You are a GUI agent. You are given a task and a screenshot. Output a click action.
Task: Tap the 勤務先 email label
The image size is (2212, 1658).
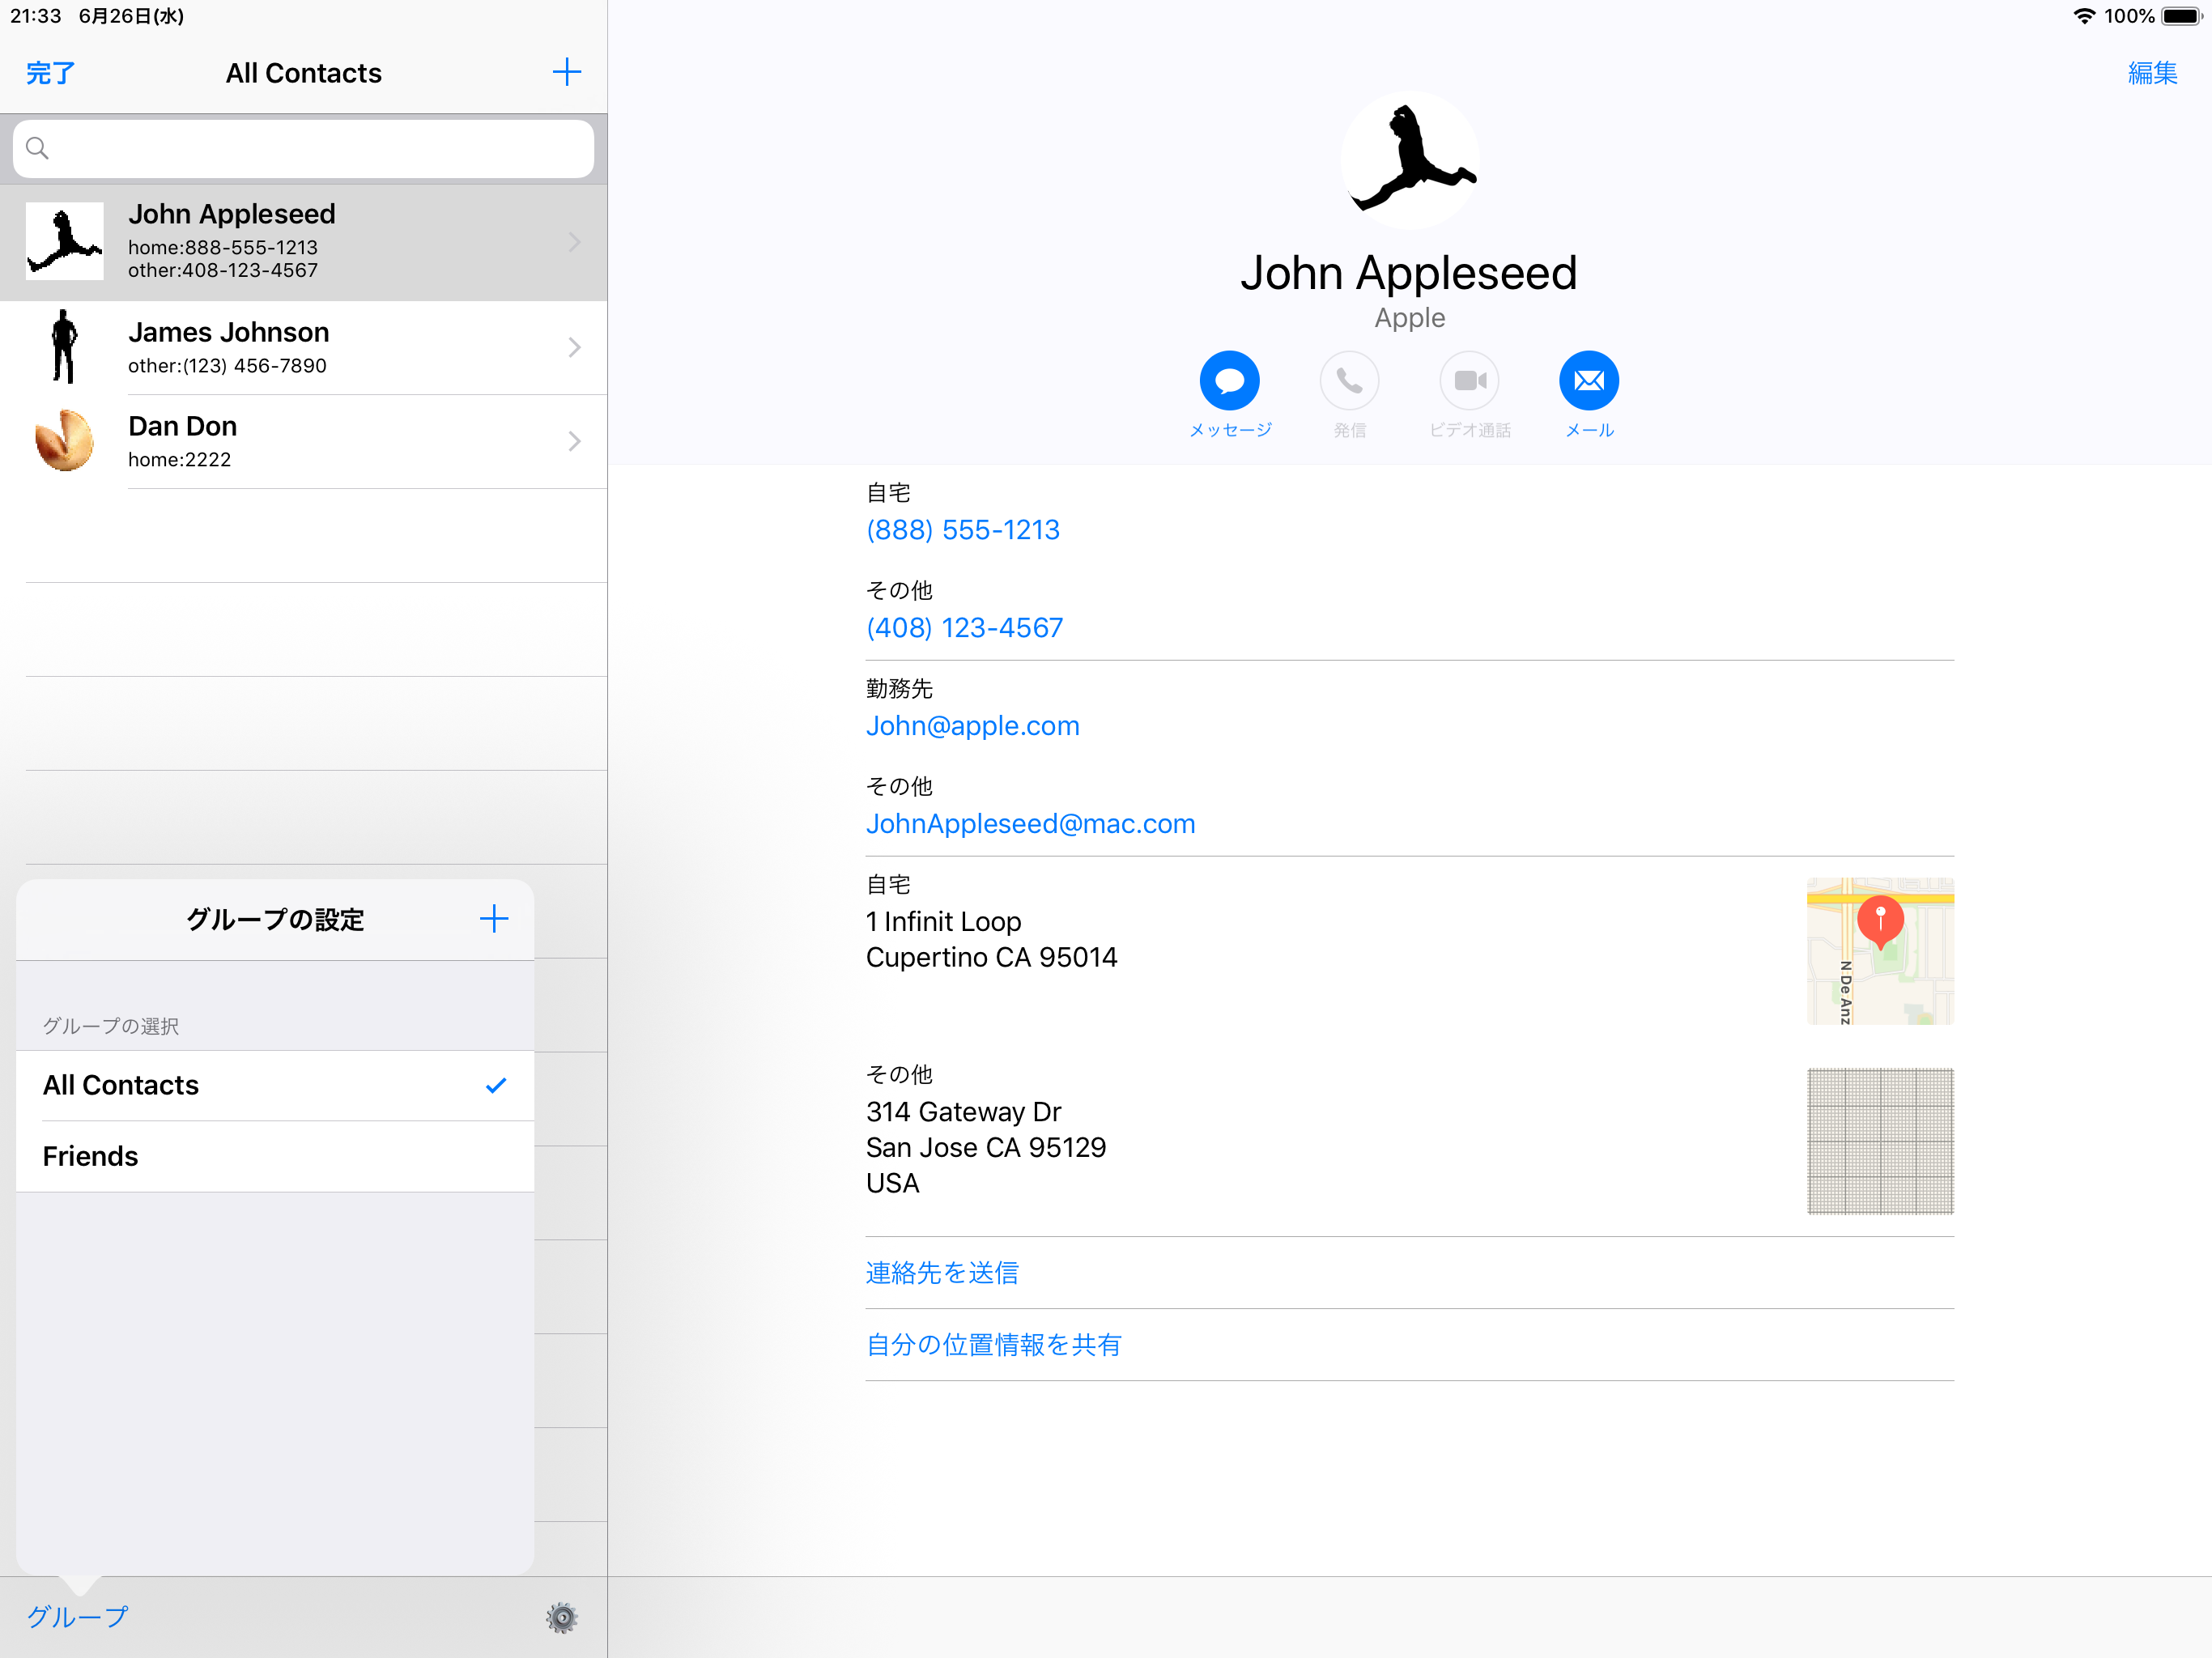point(899,689)
